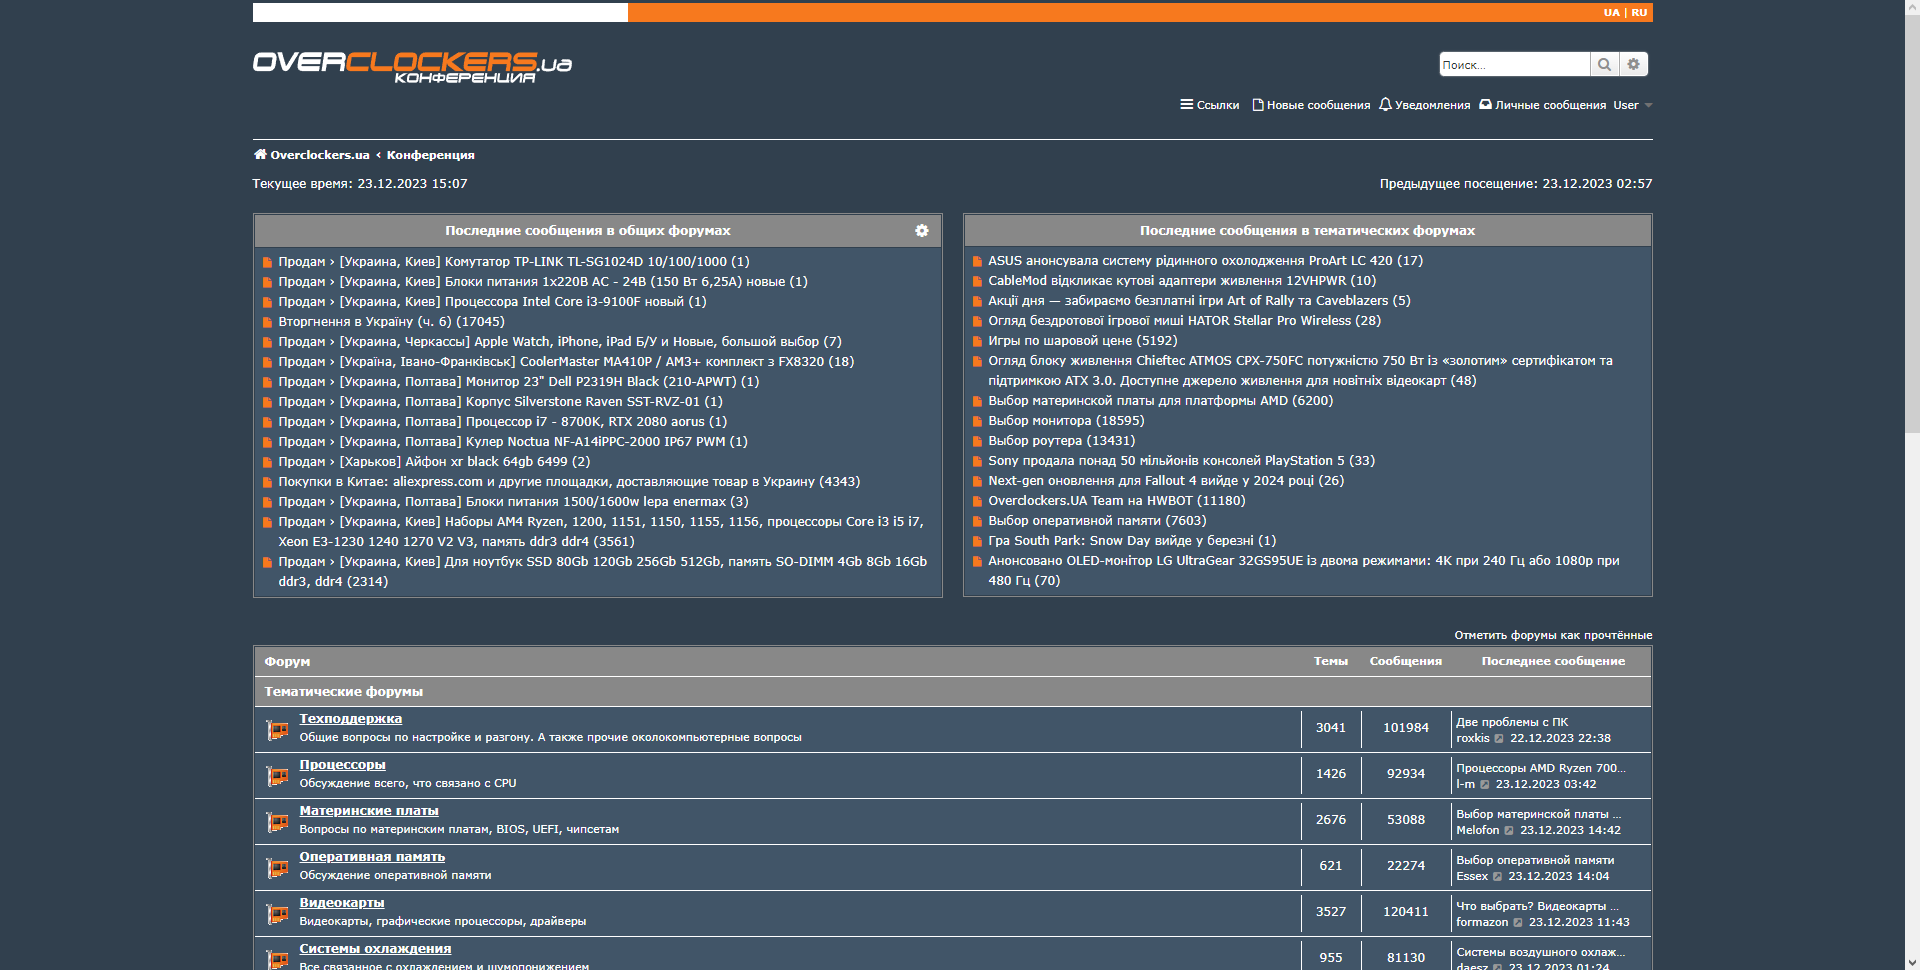
Task: Open Уведомления notifications menu
Action: click(x=1424, y=105)
